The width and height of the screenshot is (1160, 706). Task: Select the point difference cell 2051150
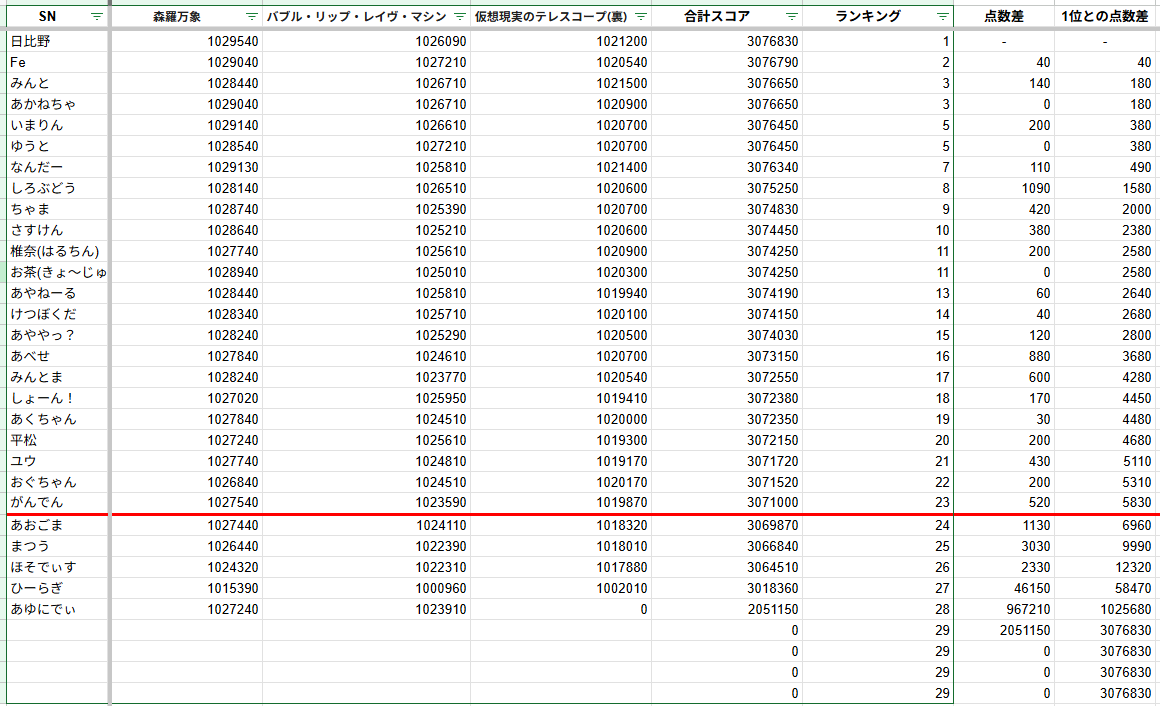tap(1004, 631)
